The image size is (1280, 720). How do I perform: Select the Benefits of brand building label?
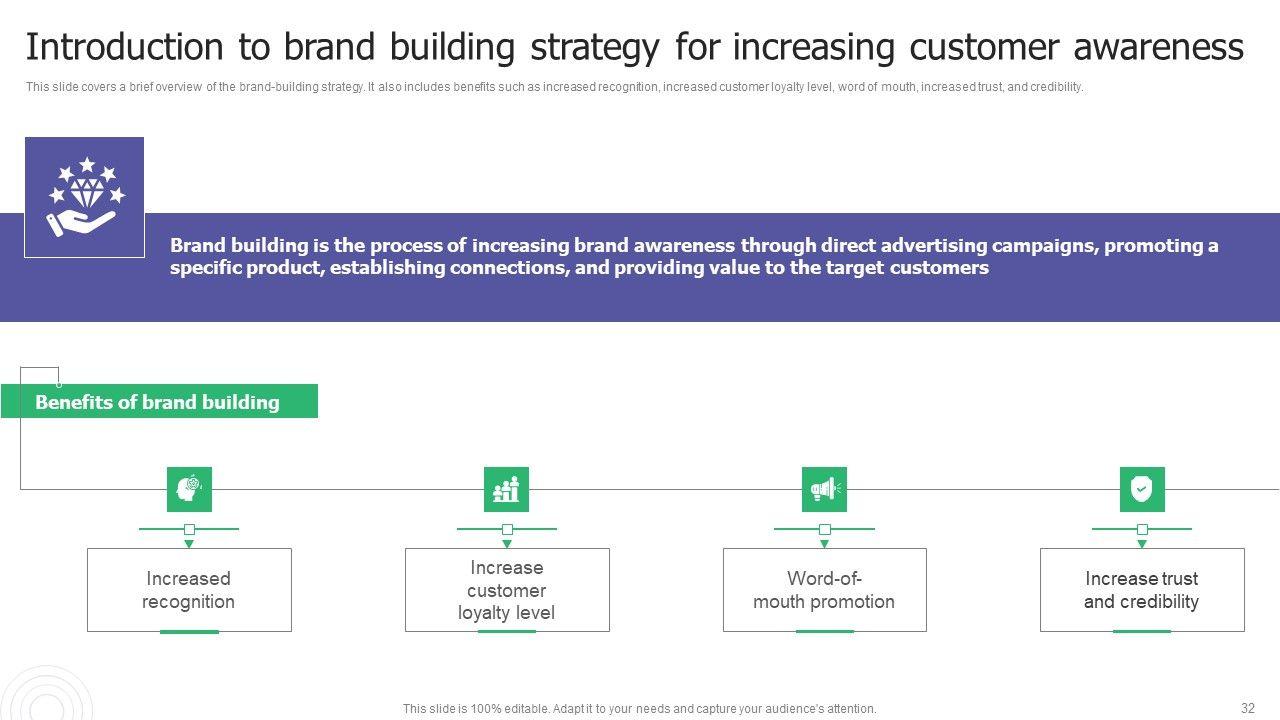159,401
